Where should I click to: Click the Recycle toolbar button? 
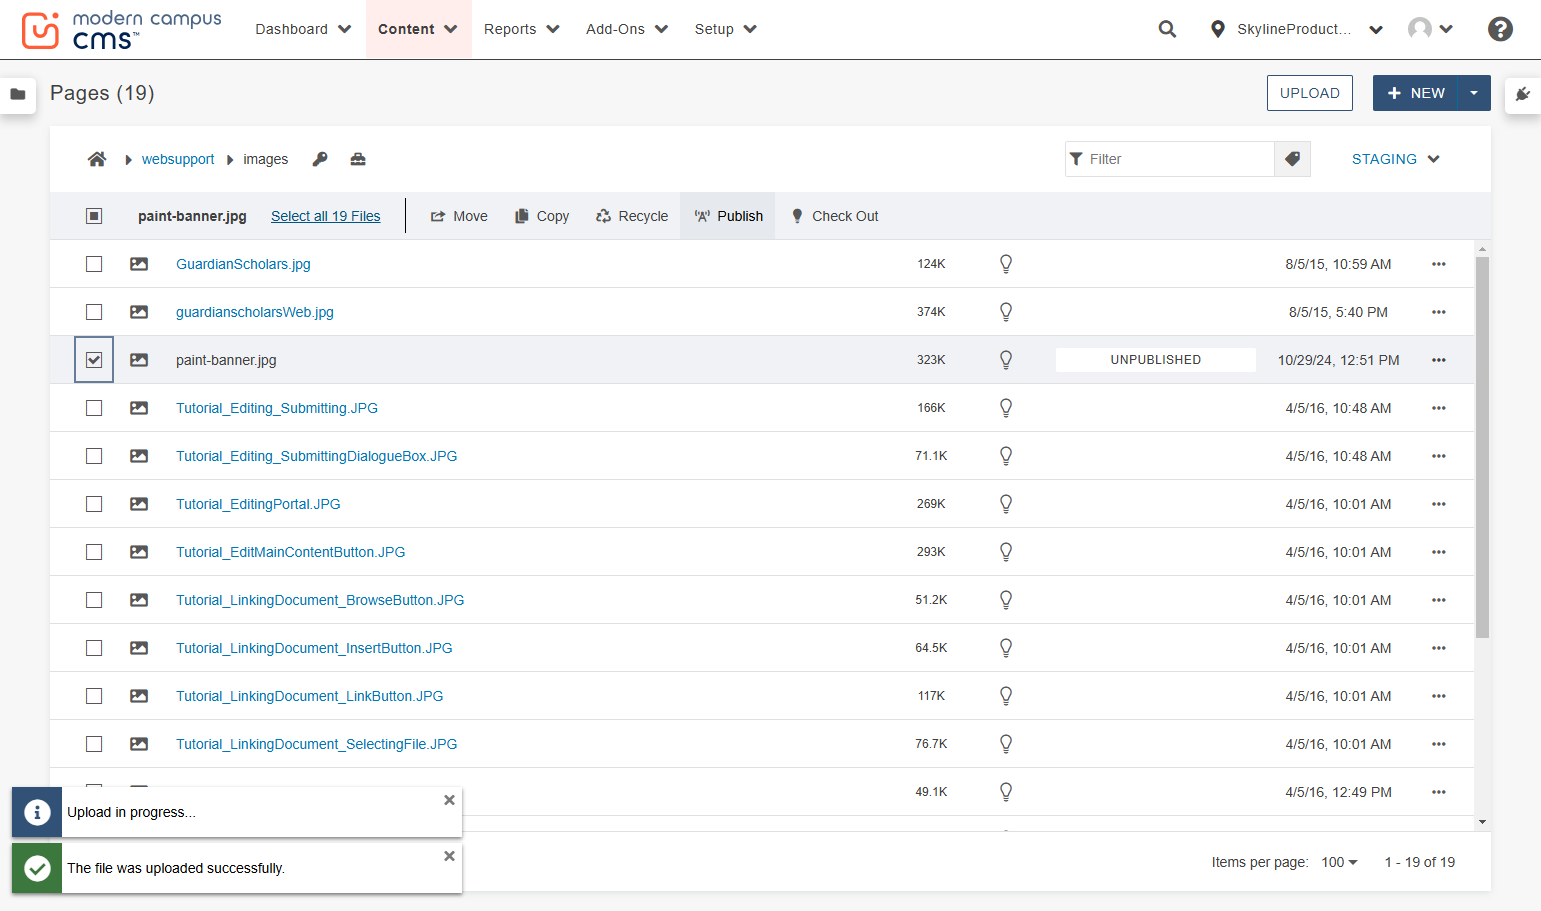[x=632, y=216]
